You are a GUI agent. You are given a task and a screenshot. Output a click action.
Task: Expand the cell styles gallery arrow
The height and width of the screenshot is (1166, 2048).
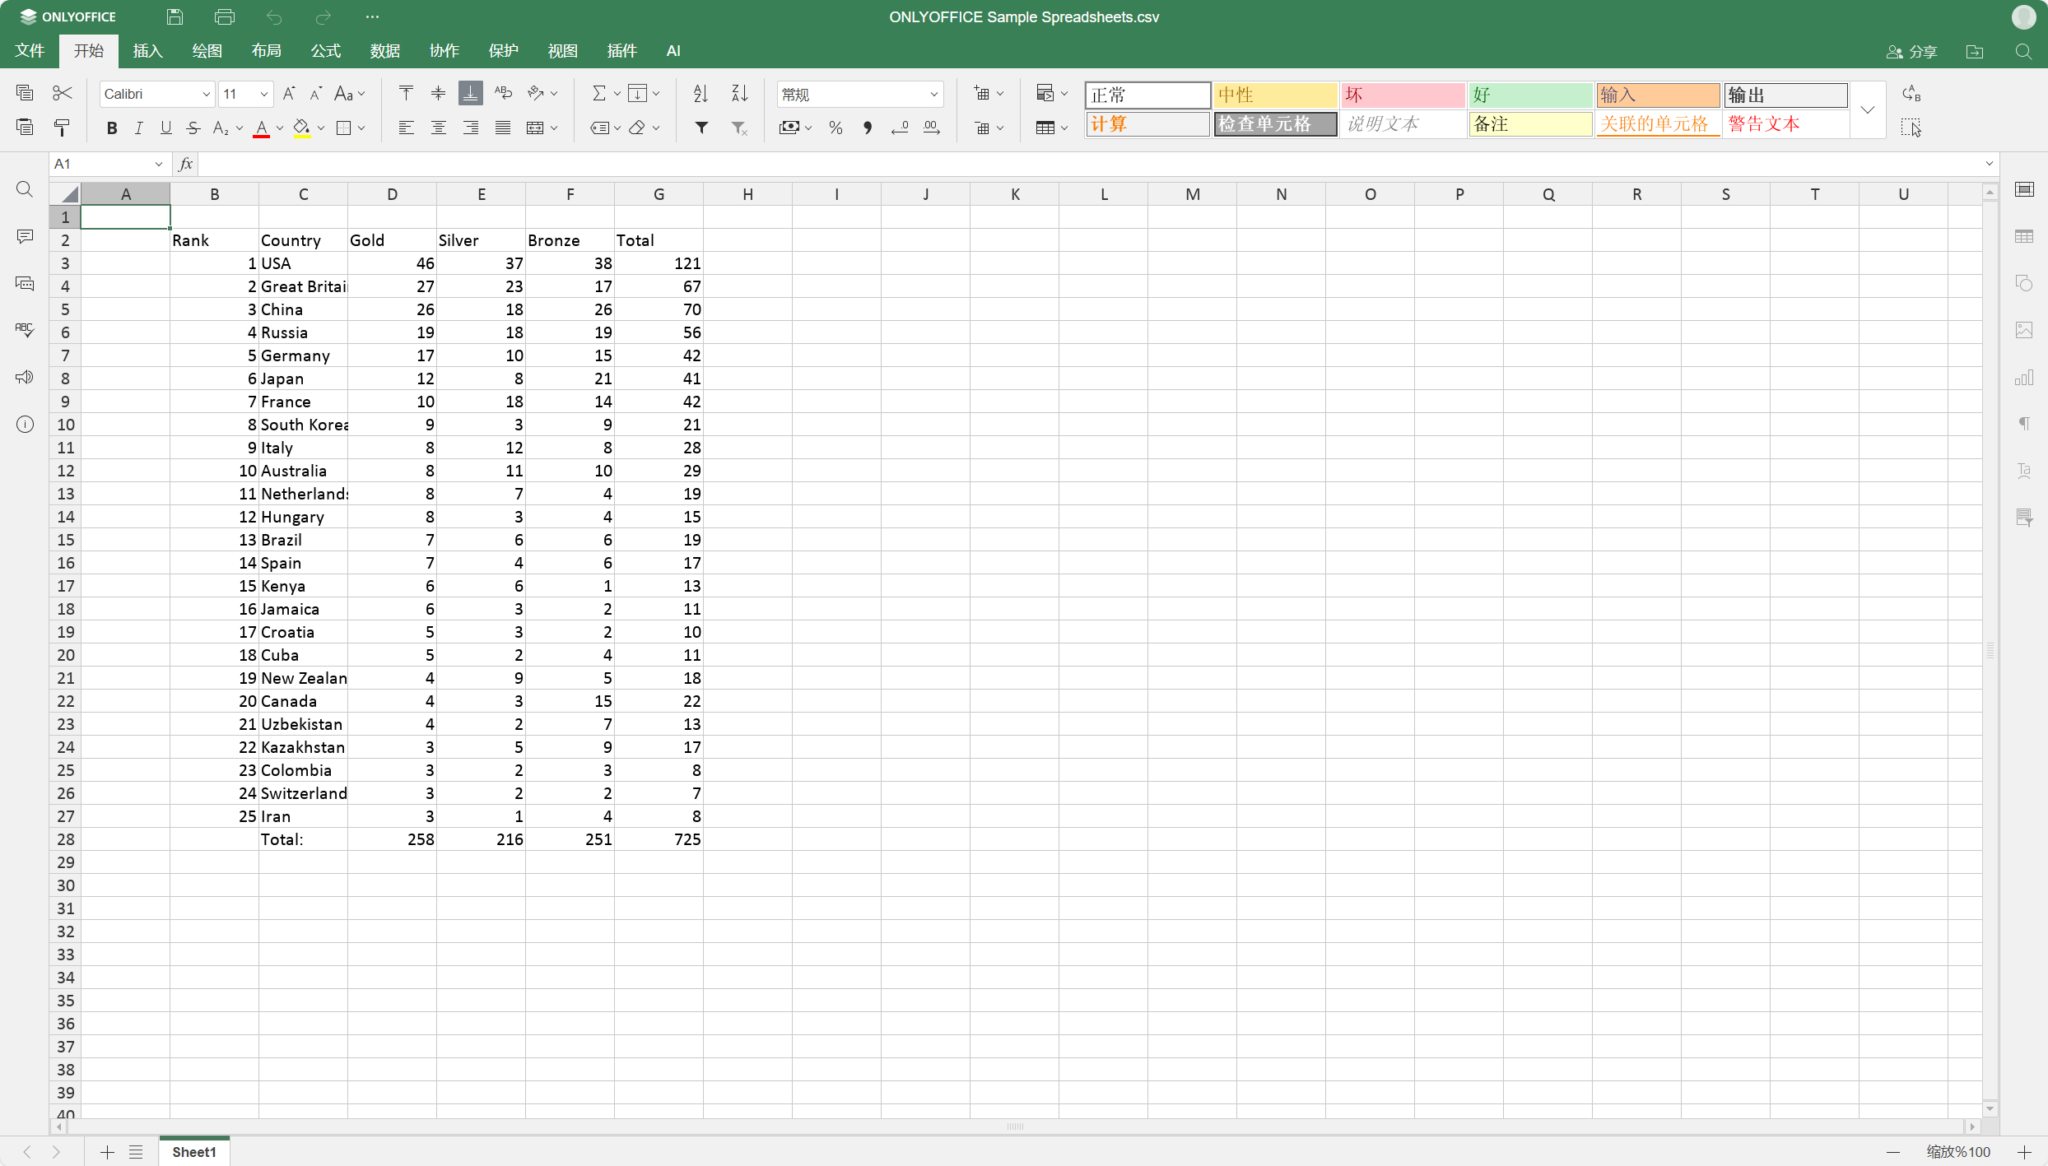[1867, 110]
